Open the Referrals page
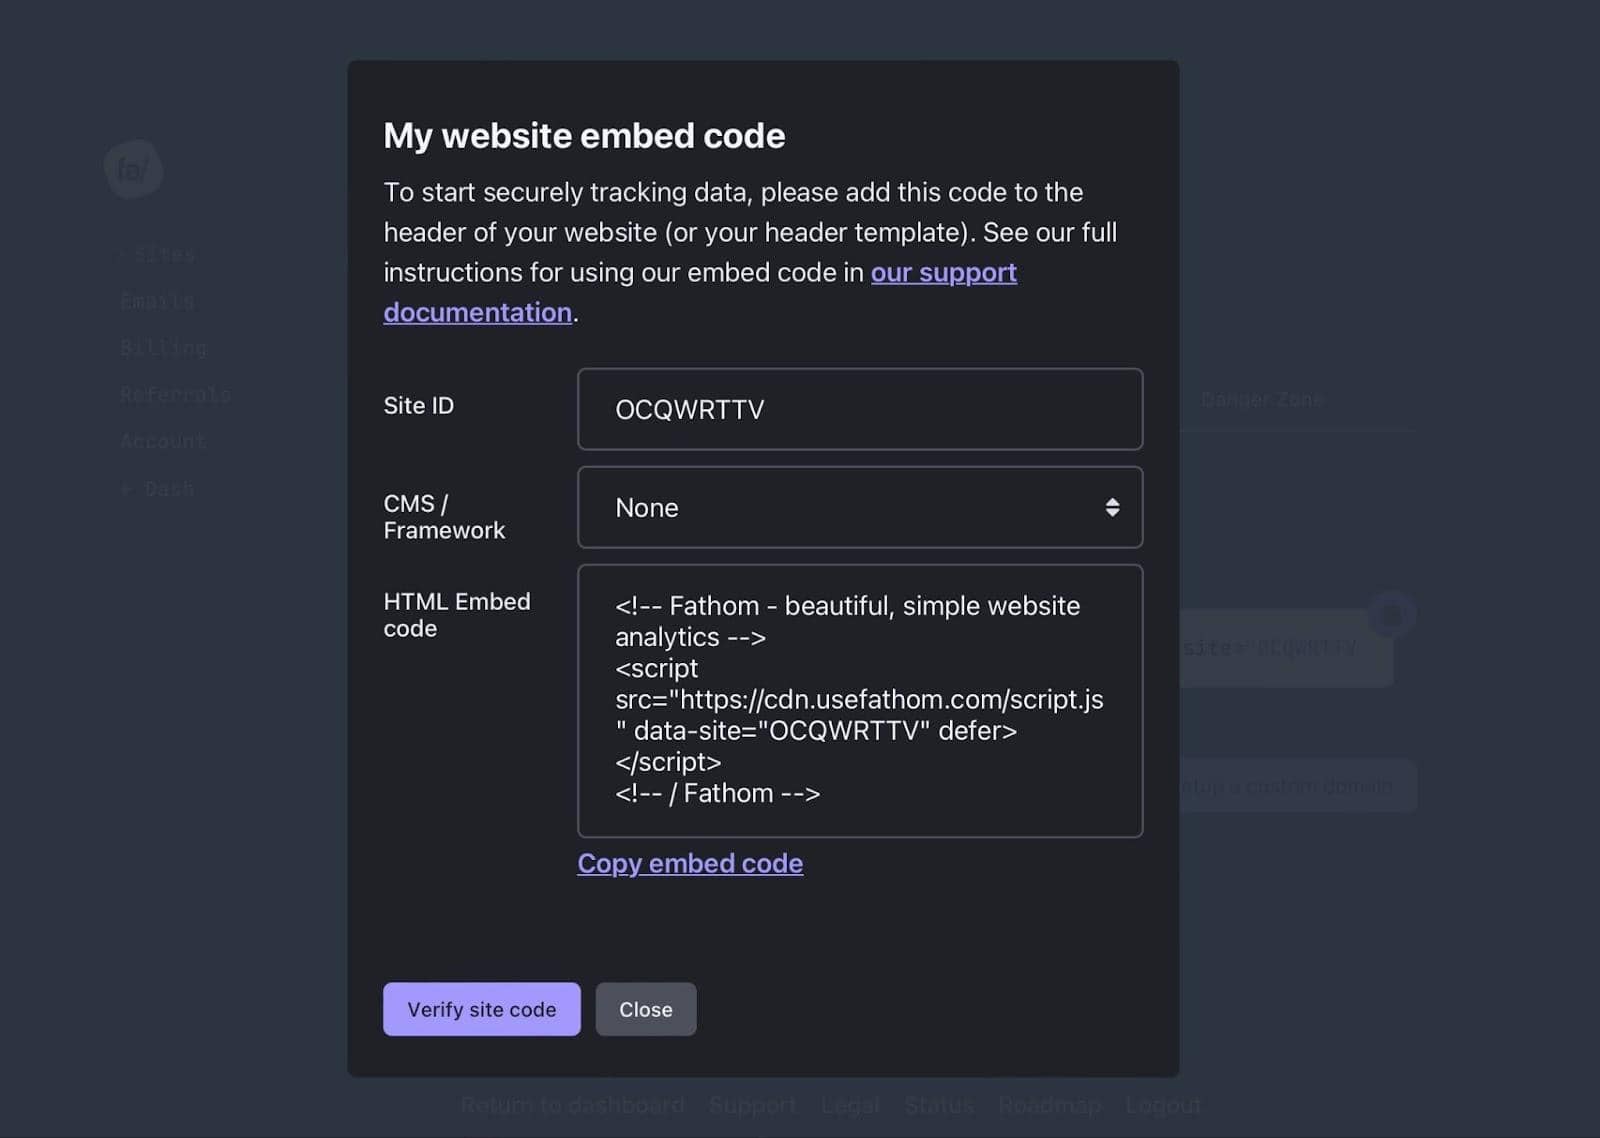This screenshot has height=1138, width=1600. pyautogui.click(x=175, y=394)
